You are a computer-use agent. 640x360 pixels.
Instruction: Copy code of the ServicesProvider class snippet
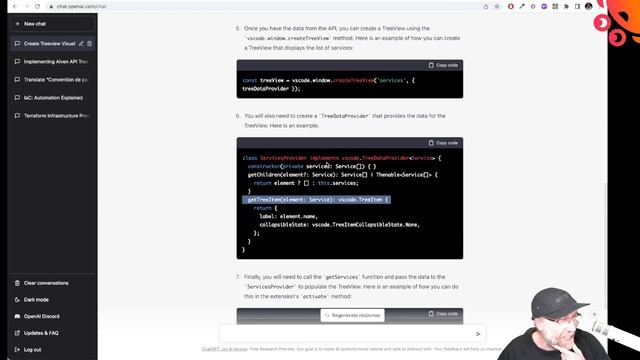443,143
